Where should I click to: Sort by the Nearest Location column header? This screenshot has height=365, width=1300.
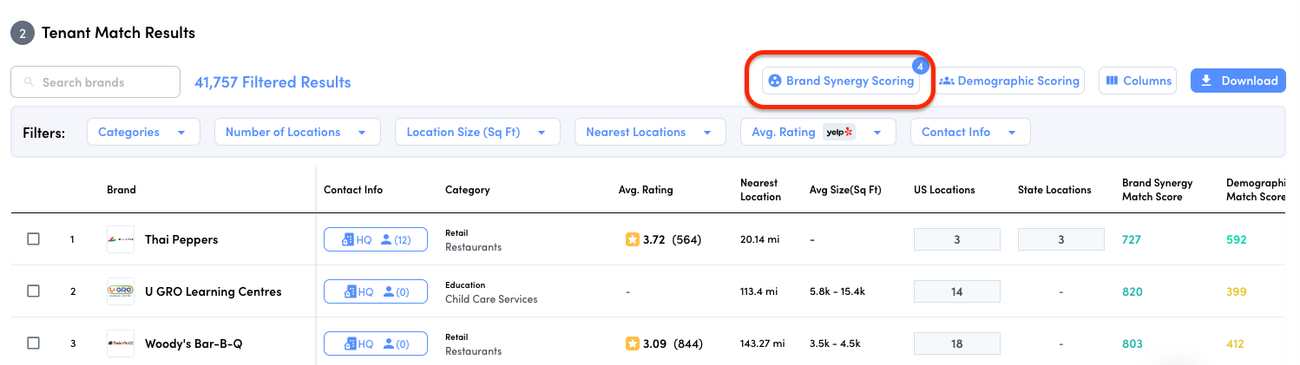tap(760, 190)
